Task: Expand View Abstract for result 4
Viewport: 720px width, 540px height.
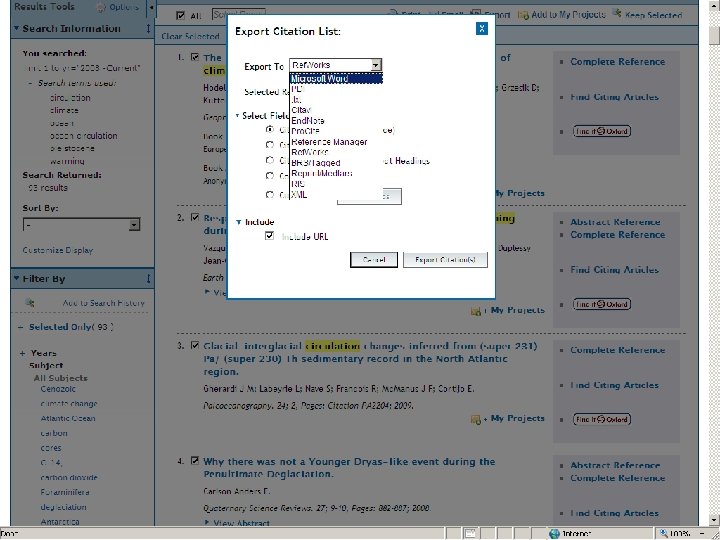Action: [237, 523]
